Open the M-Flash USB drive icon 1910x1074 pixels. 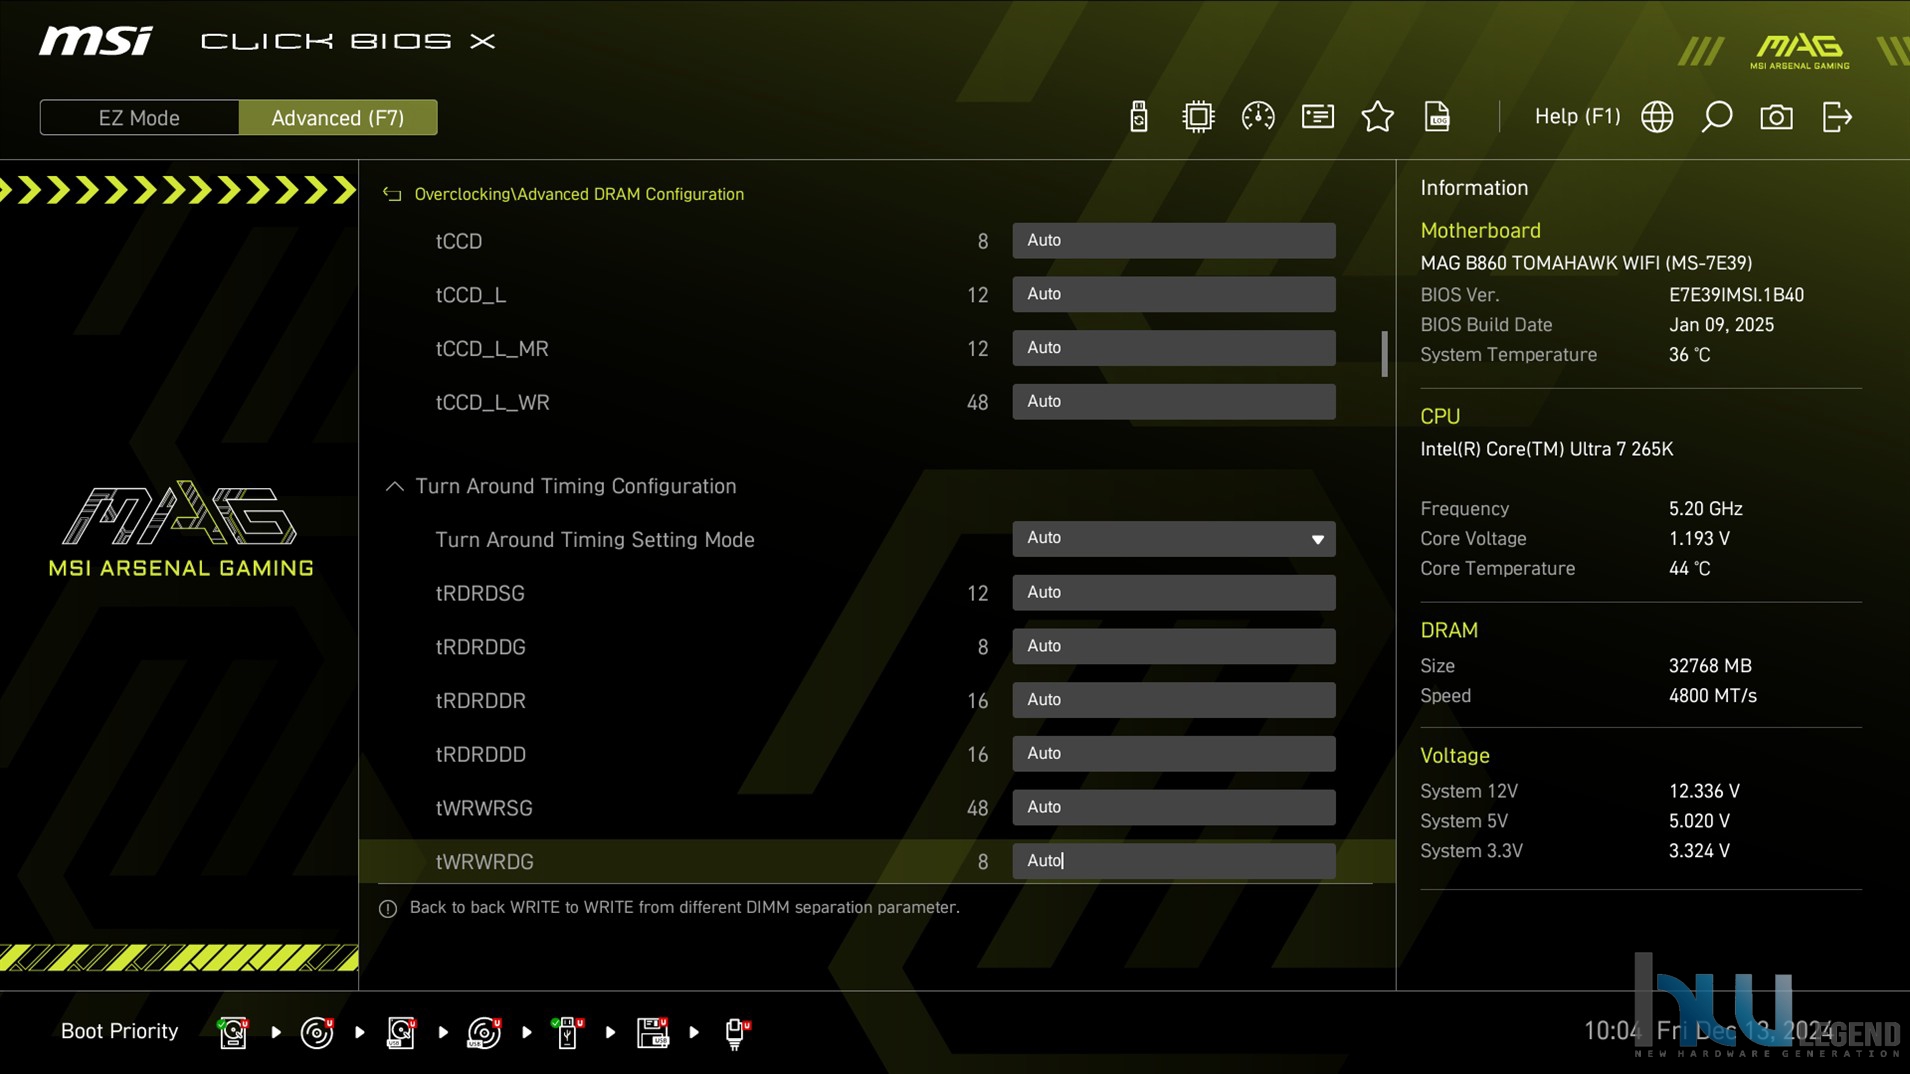click(x=1138, y=117)
